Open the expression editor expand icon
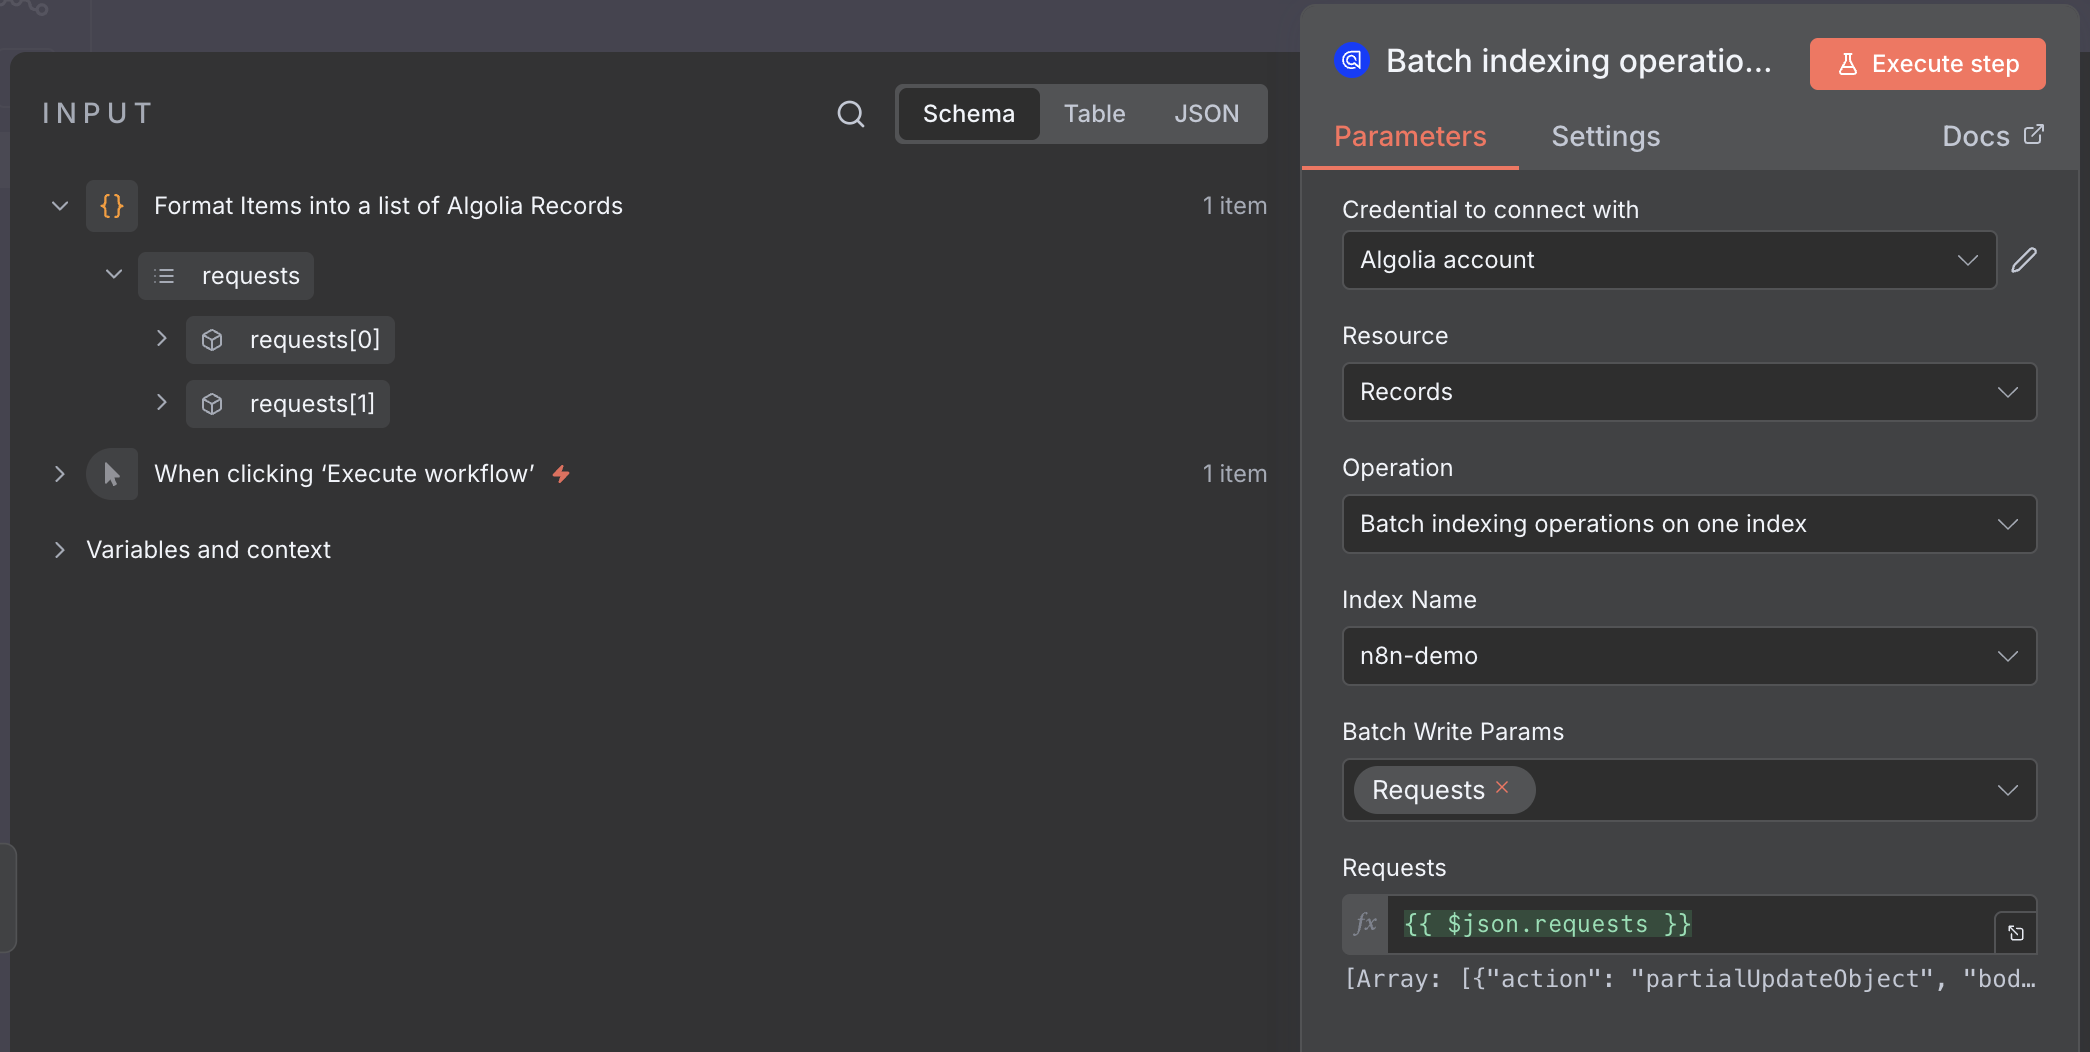The width and height of the screenshot is (2090, 1052). click(2016, 933)
